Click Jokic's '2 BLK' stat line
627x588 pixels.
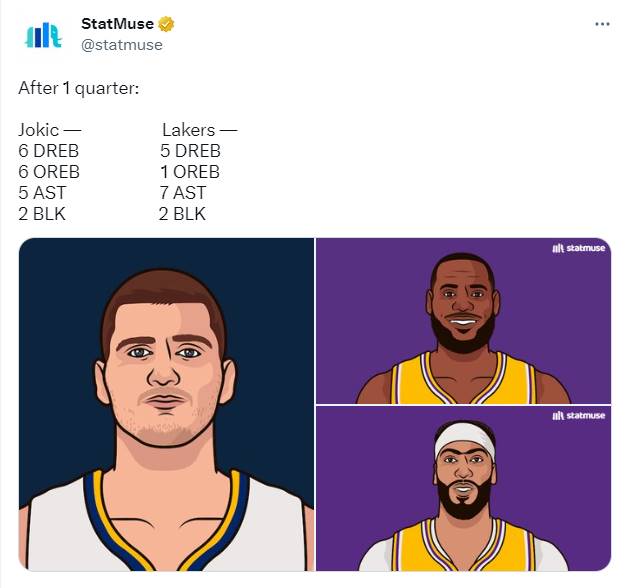[x=42, y=214]
